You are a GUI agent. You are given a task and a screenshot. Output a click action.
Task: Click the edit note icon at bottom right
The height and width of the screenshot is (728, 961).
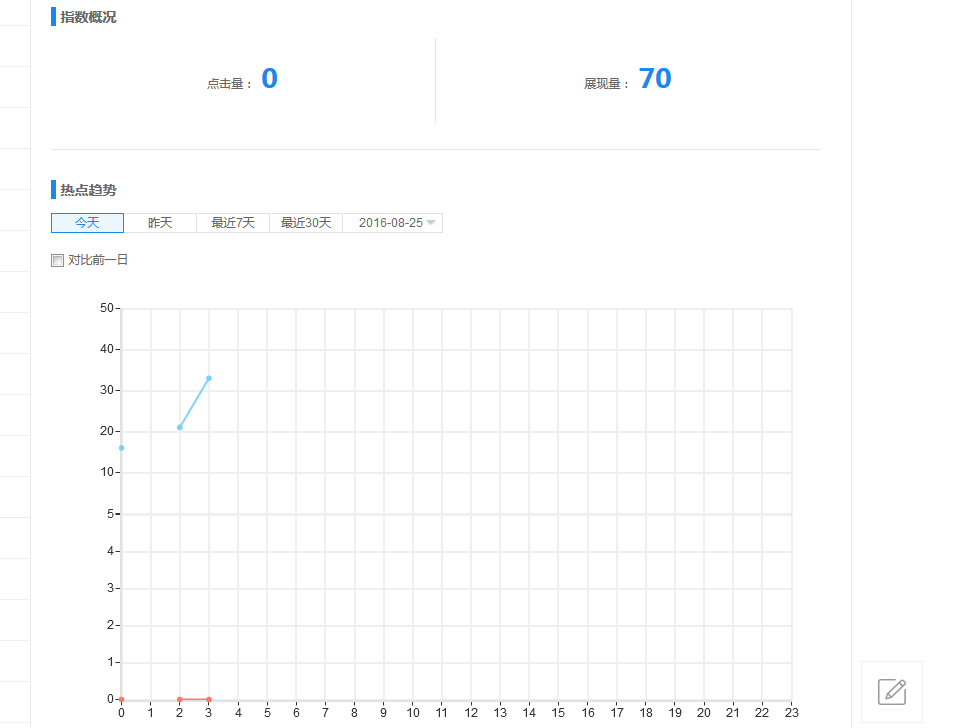(x=891, y=691)
